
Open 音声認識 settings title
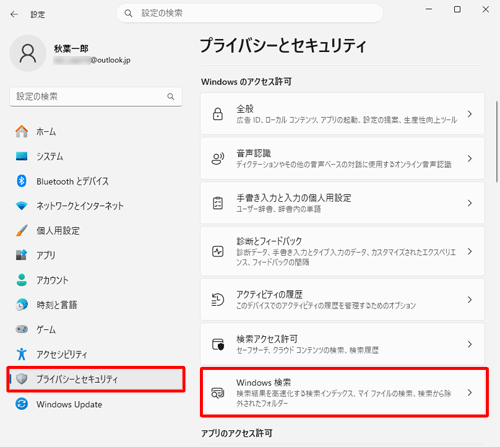point(254,153)
